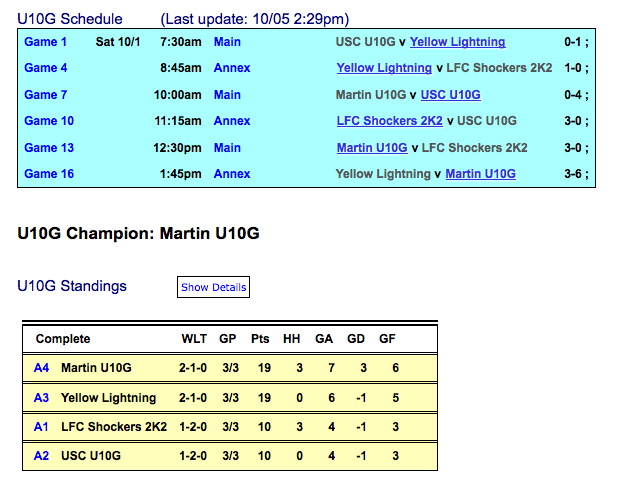This screenshot has height=490, width=620.
Task: Click Yellow Lightning Pts value 19
Action: click(x=264, y=397)
